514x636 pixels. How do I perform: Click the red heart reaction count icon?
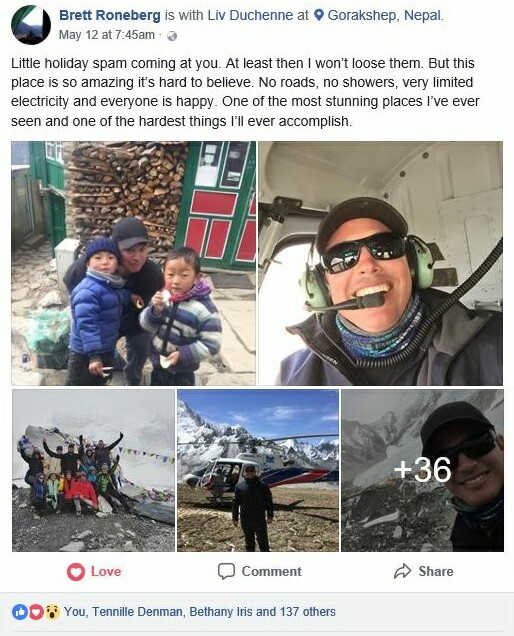36,612
